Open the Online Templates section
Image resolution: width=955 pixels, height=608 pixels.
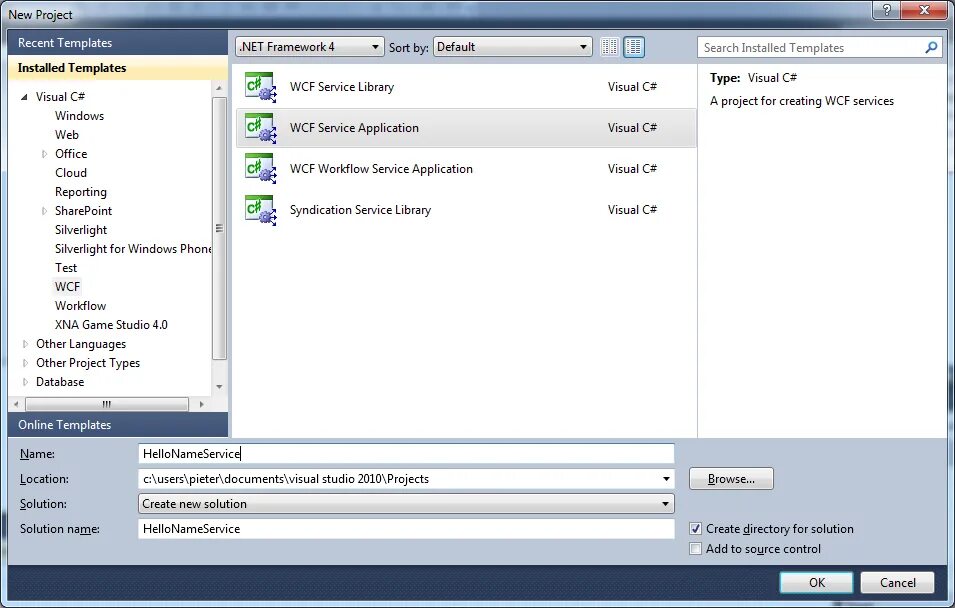[118, 425]
